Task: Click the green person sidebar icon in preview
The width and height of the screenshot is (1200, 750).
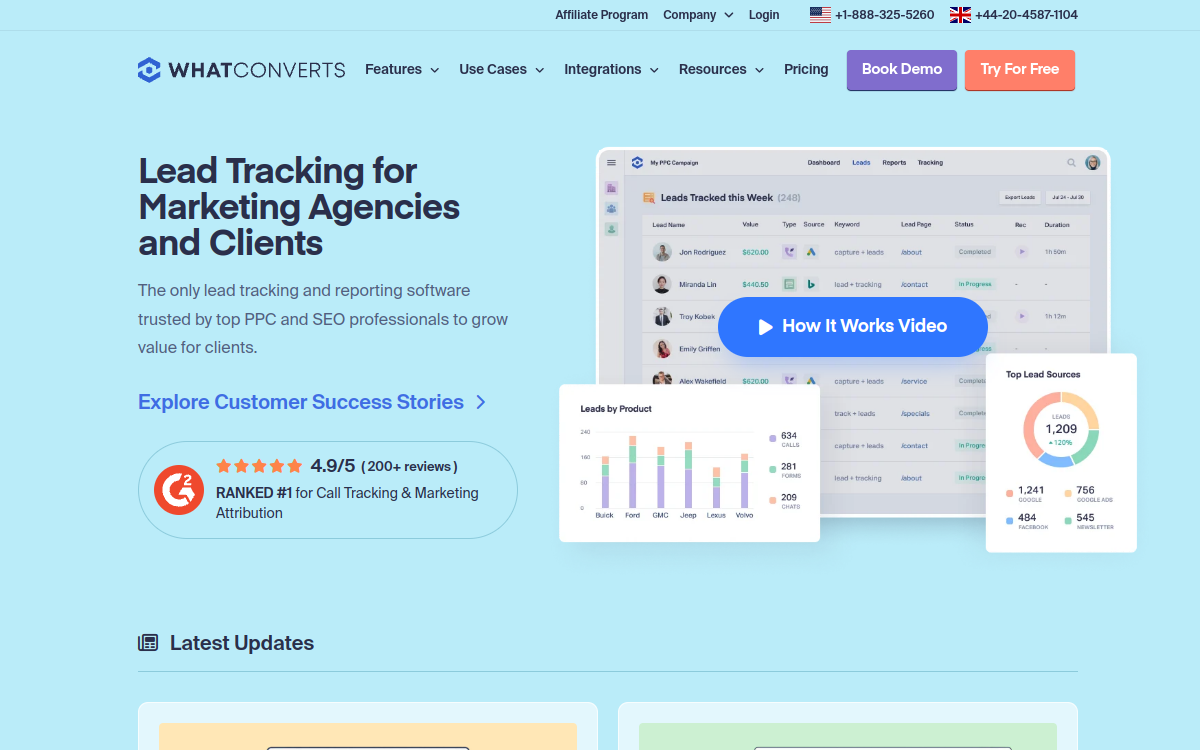Action: click(x=612, y=229)
